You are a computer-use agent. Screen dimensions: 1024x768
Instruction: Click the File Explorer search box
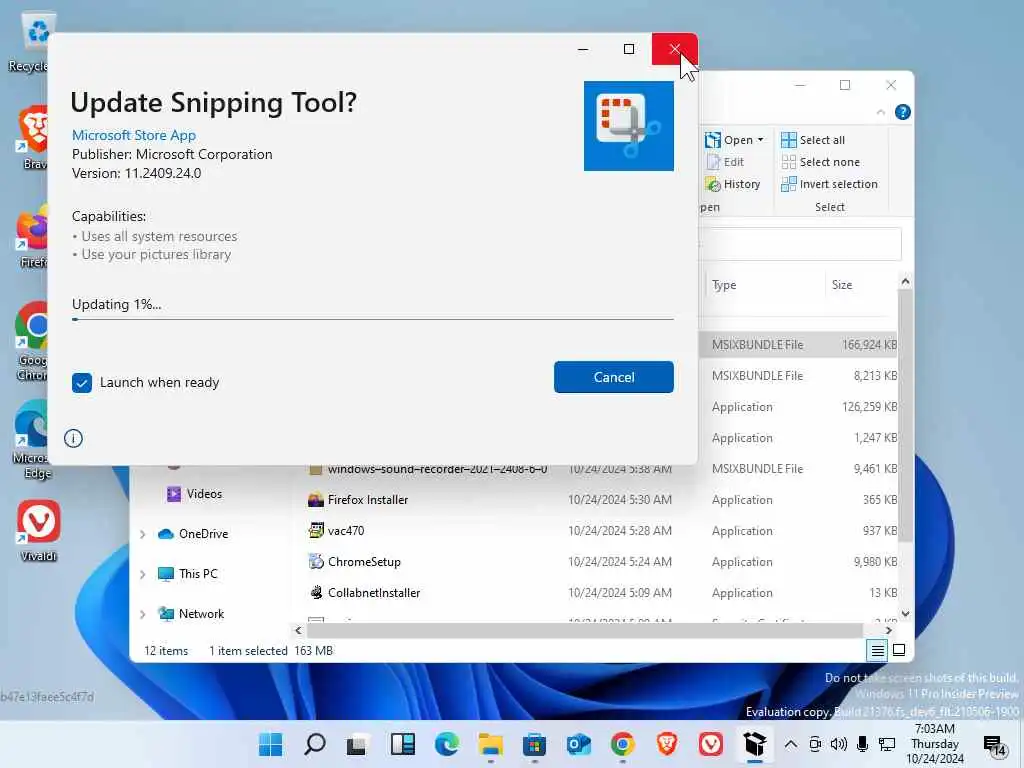[x=800, y=244]
